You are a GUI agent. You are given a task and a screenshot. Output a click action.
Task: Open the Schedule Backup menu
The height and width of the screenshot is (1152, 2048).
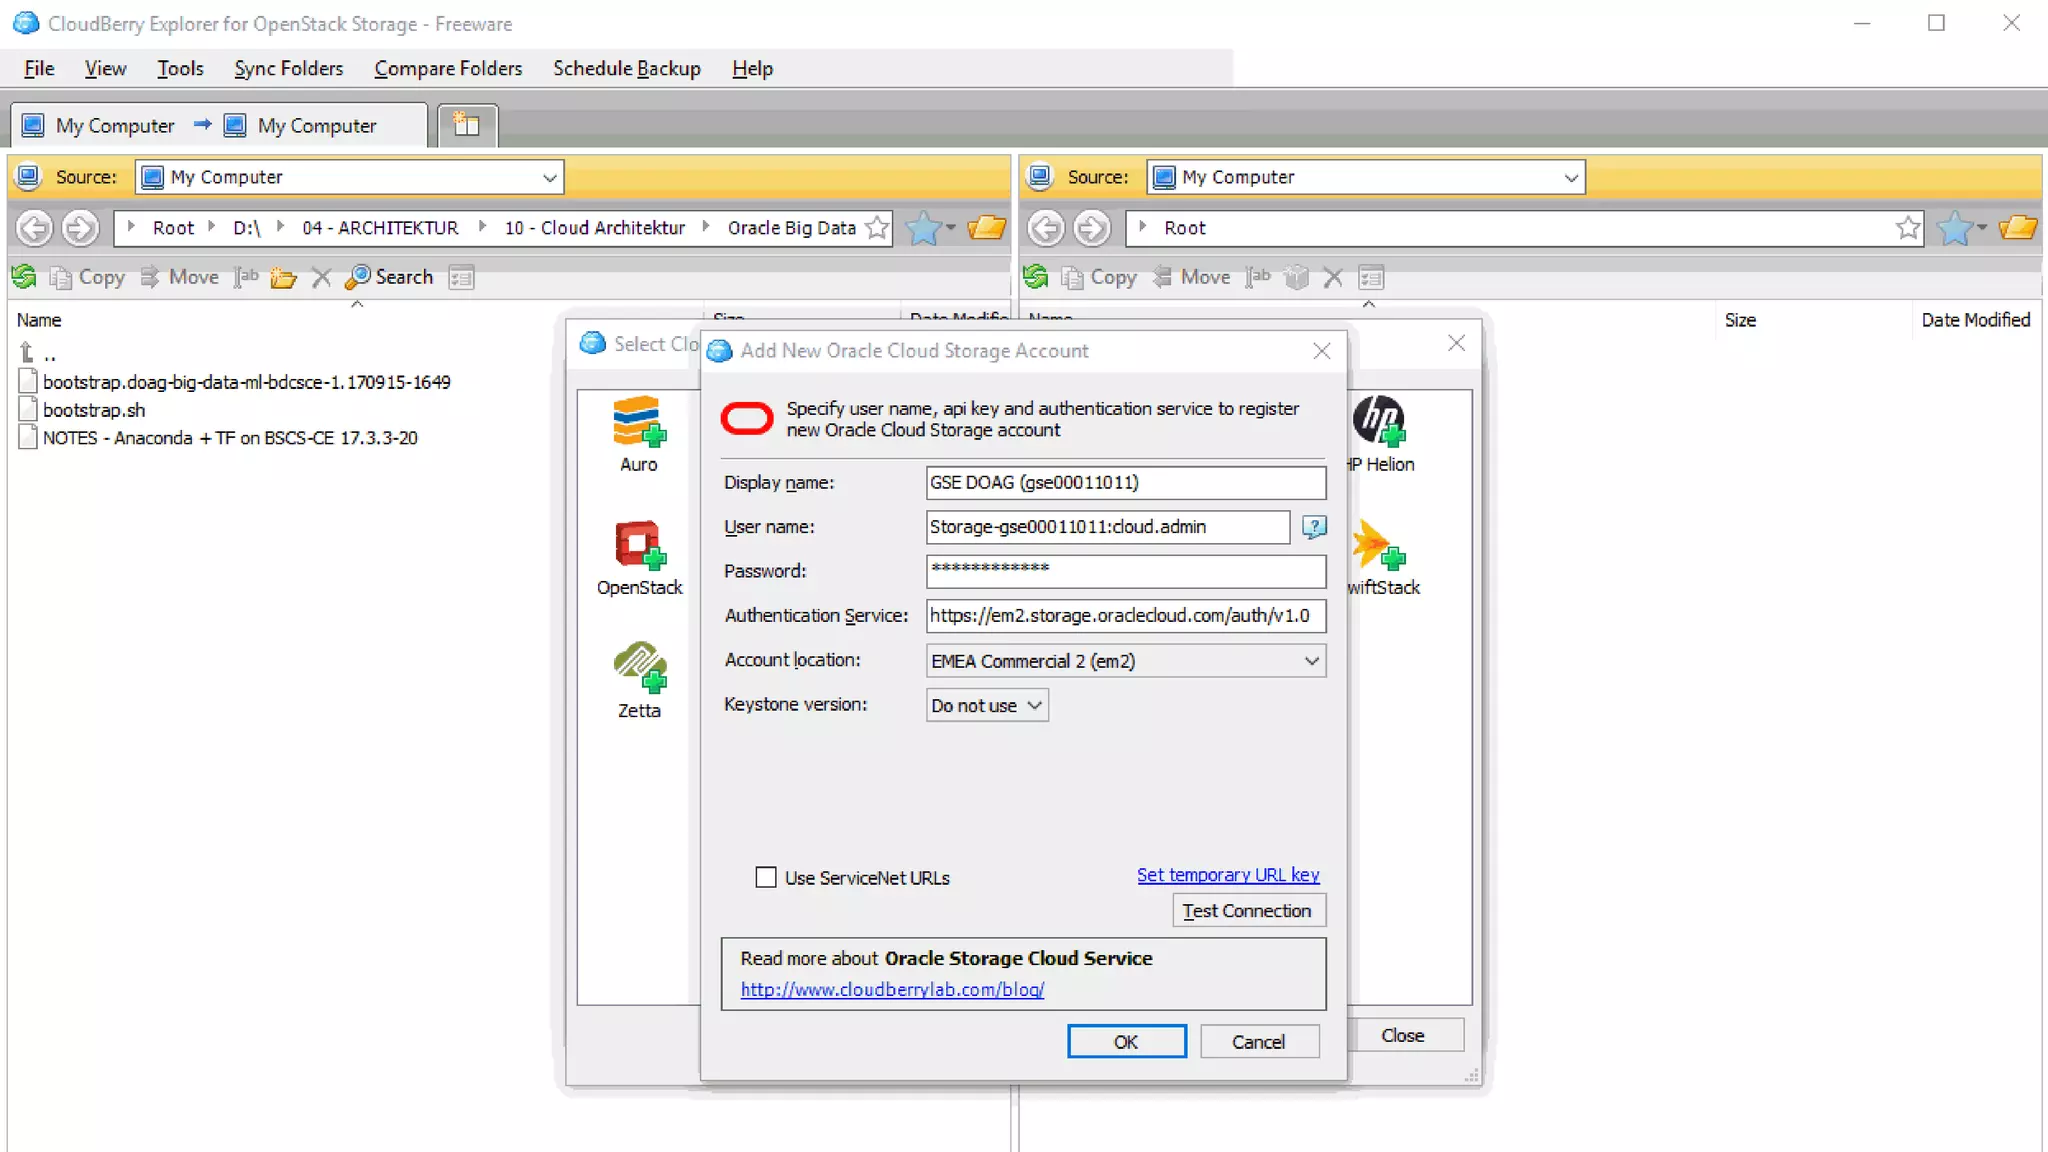point(626,68)
